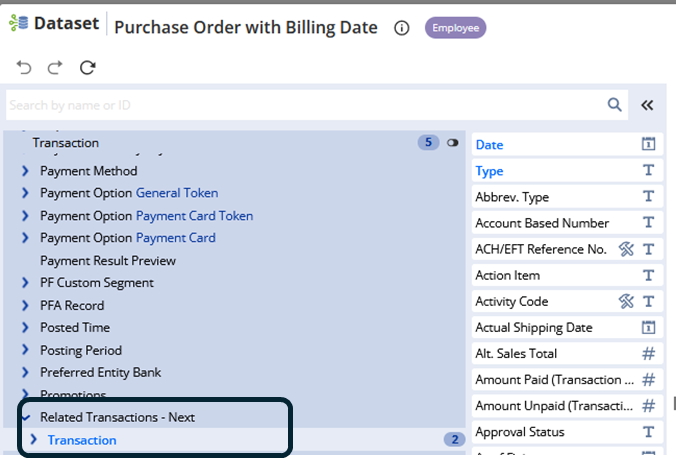Collapse Related Transactions - Next node
This screenshot has width=676, height=458.
pyautogui.click(x=26, y=417)
